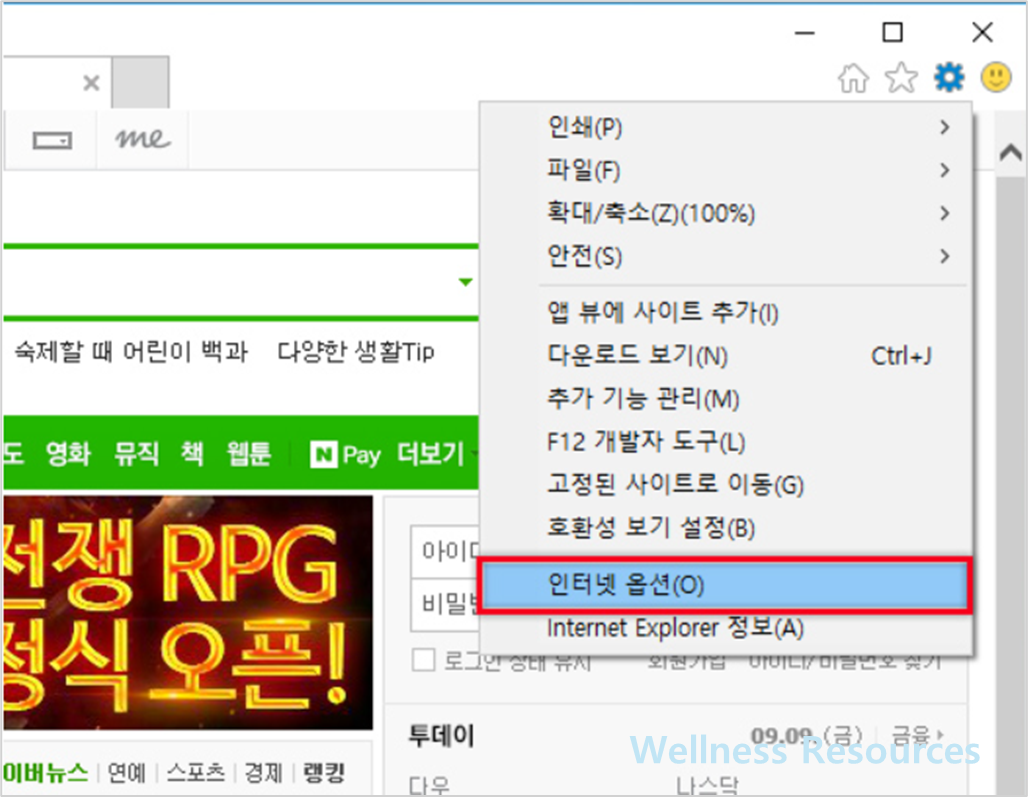This screenshot has width=1028, height=797.
Task: Select 확대/축소(Z)(100%) menu item
Action: [725, 213]
